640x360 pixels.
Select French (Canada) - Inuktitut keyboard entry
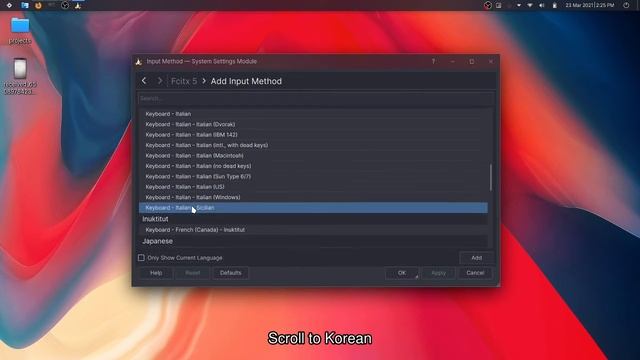[313, 230]
